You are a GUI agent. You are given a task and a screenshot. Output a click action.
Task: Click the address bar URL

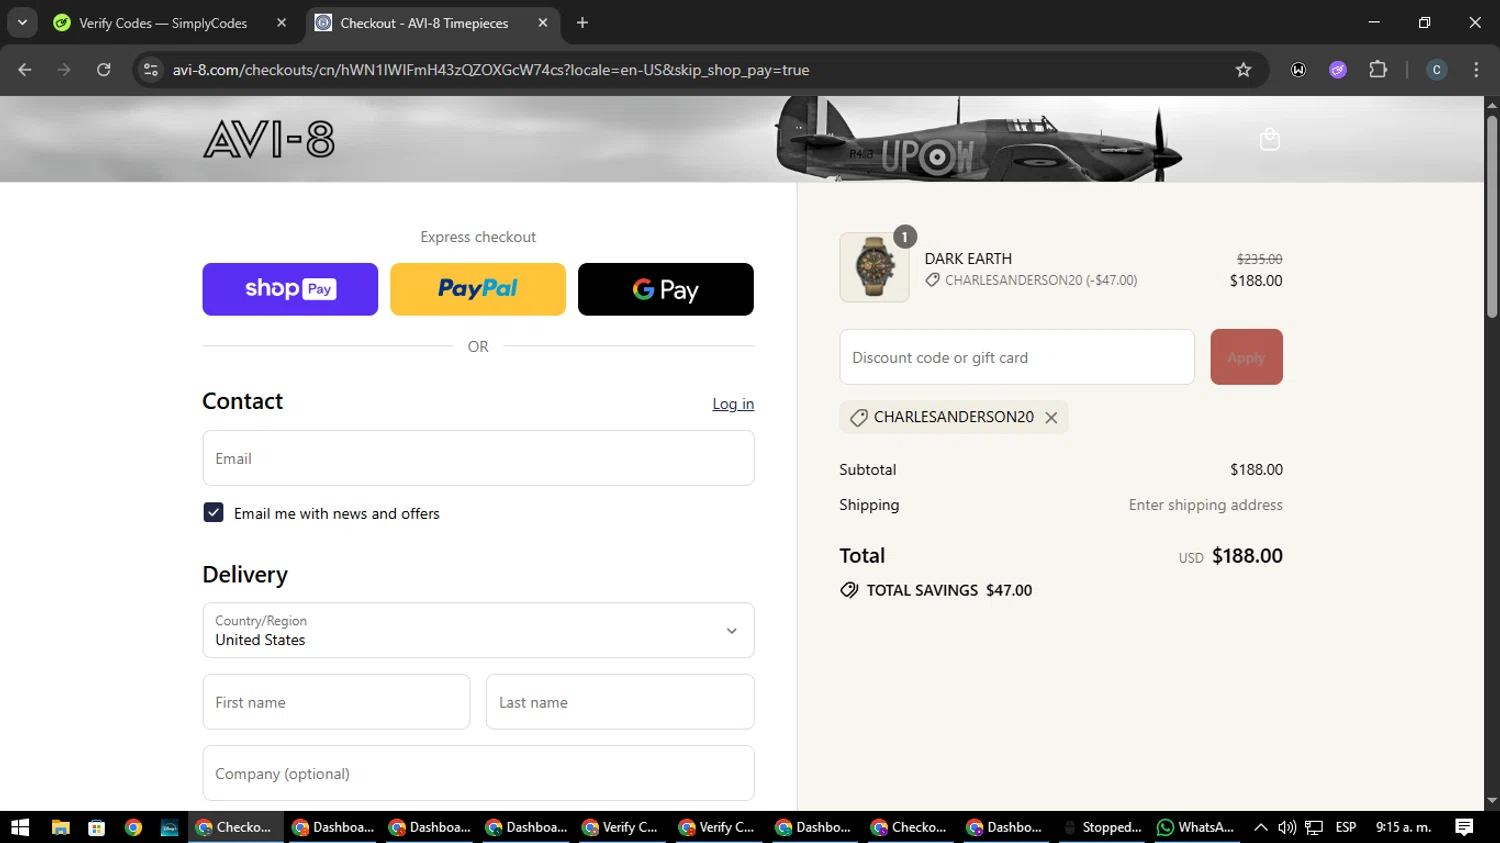coord(490,70)
